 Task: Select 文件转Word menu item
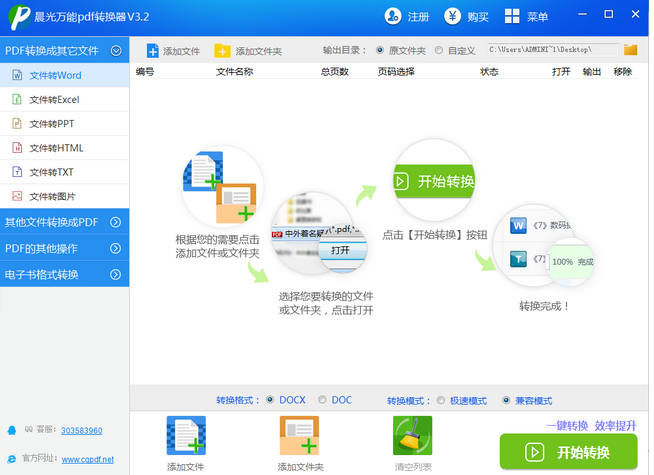(65, 75)
